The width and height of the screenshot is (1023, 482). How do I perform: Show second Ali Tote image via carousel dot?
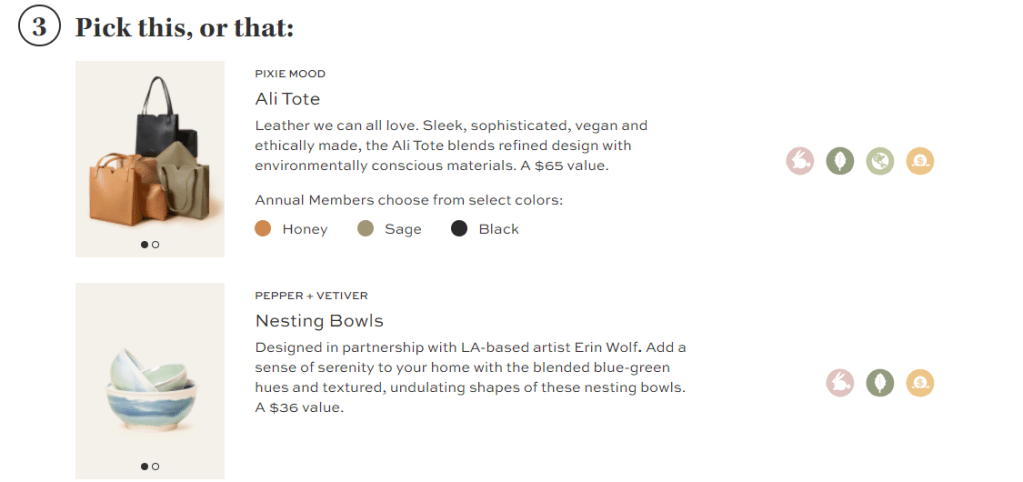tap(156, 244)
